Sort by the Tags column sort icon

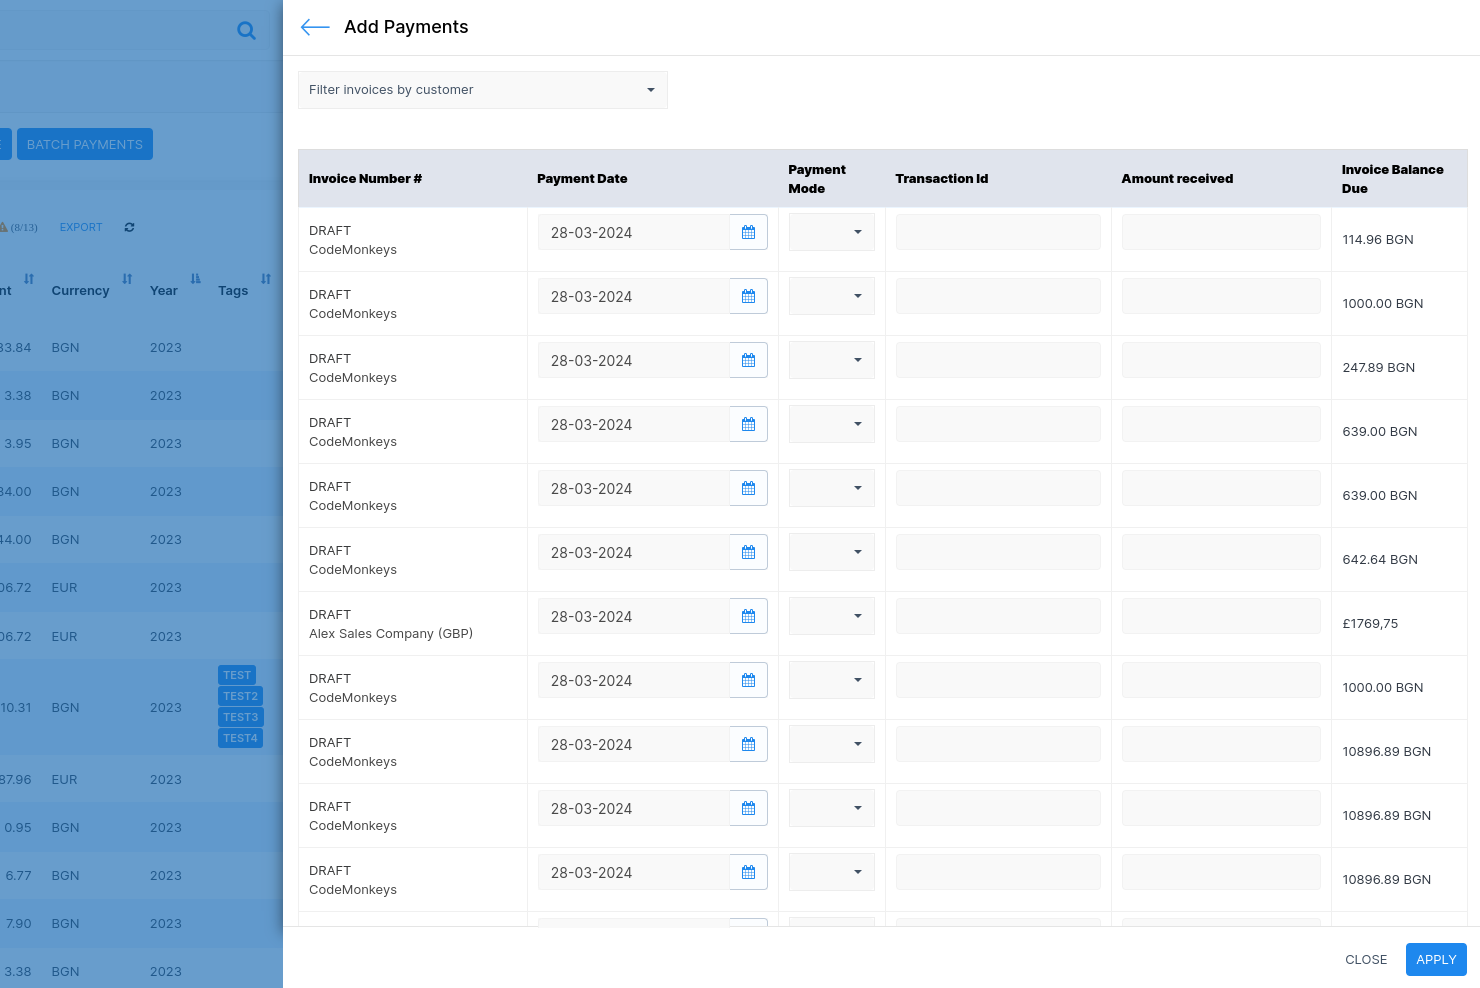pyautogui.click(x=266, y=279)
